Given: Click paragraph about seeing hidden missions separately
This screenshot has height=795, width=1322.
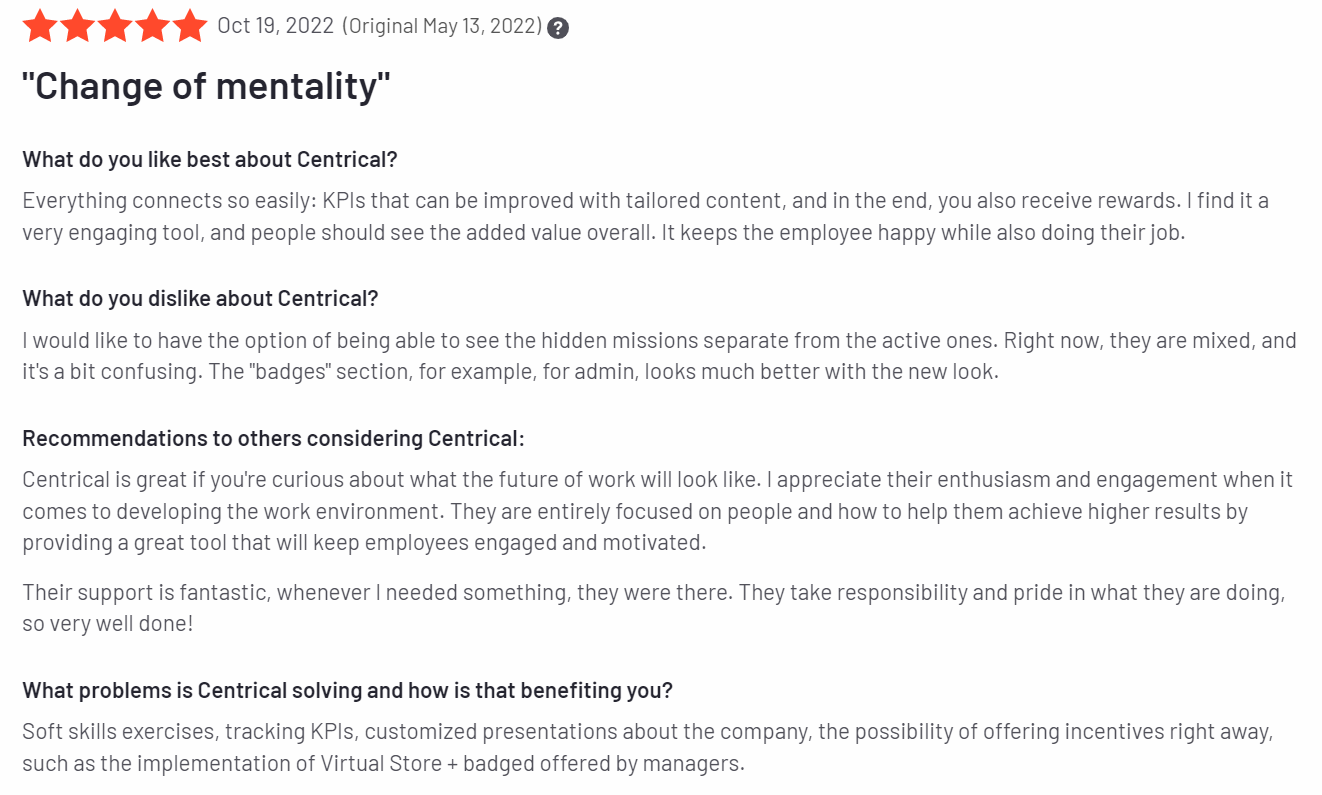Looking at the screenshot, I should 659,356.
